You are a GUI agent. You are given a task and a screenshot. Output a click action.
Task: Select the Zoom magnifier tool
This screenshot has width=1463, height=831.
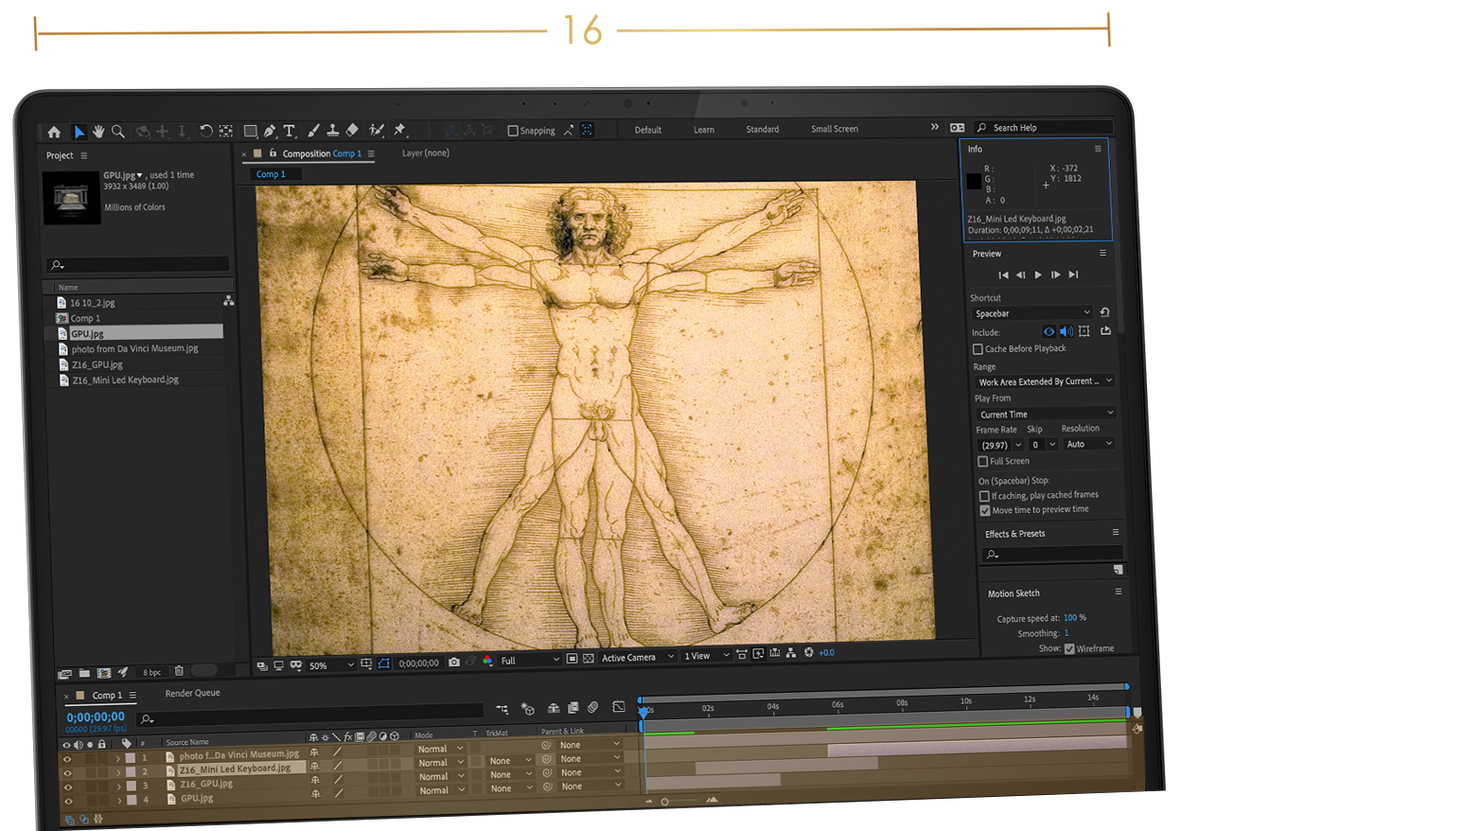point(118,132)
